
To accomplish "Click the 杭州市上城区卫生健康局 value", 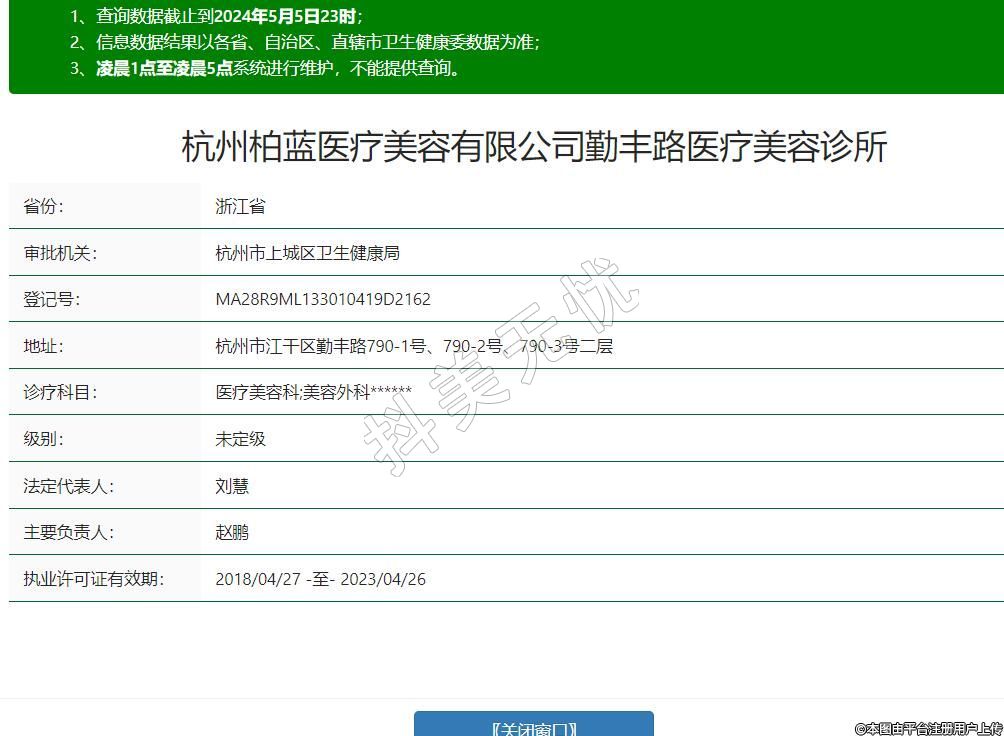I will tap(307, 253).
